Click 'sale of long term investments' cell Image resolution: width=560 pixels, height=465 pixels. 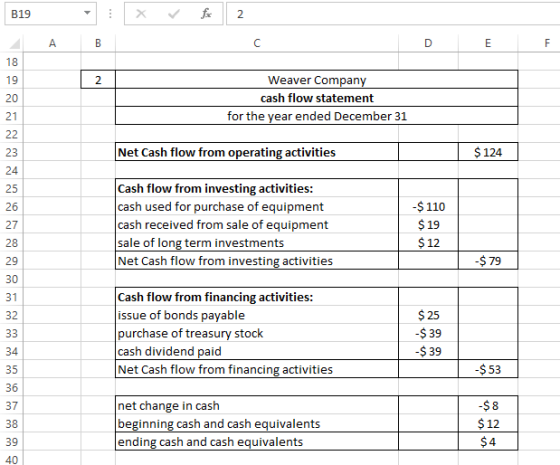point(257,243)
